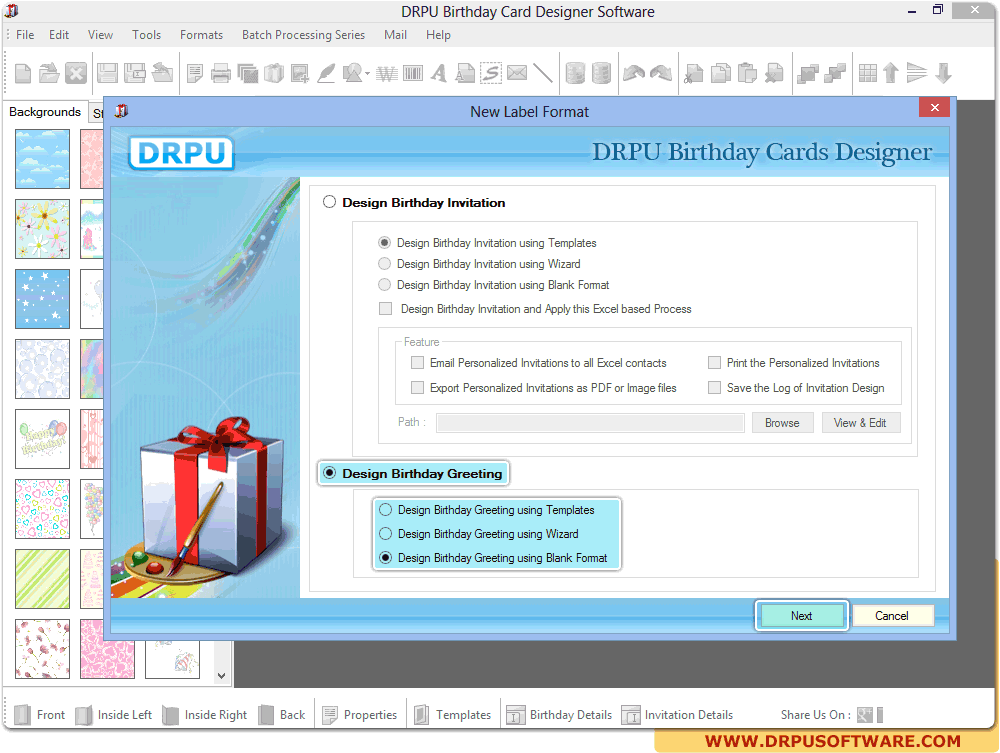The width and height of the screenshot is (1000, 753).
Task: Click the Redo arrow toolbar icon
Action: click(661, 73)
